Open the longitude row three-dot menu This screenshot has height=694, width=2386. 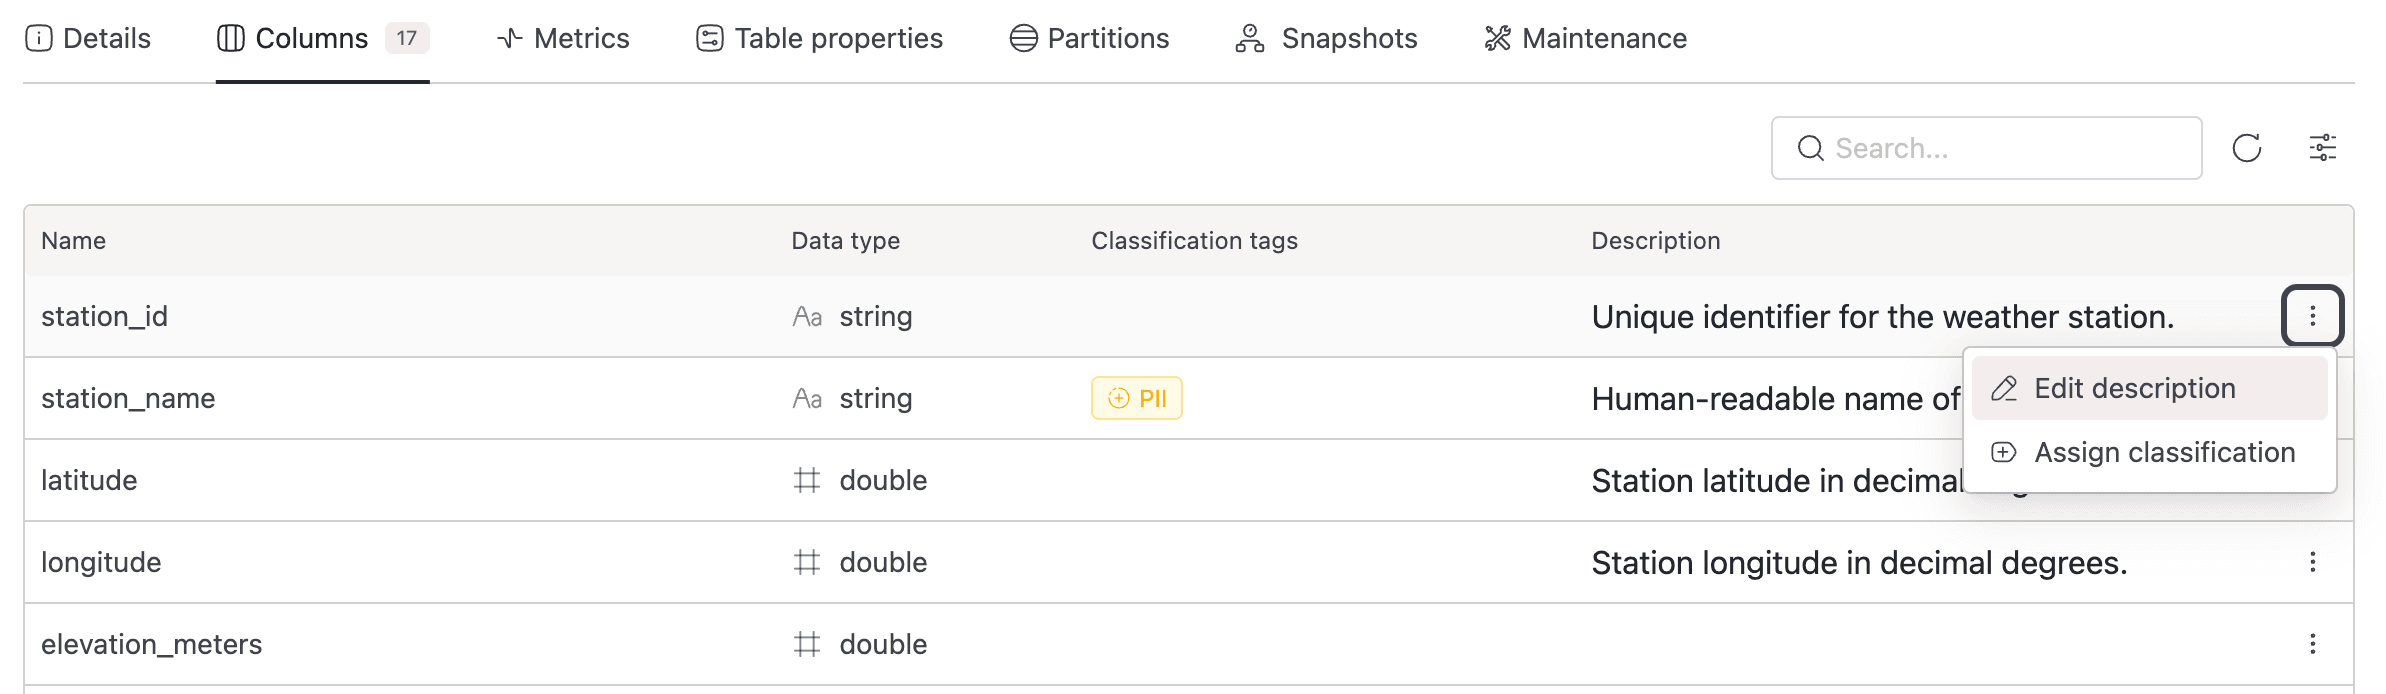click(2312, 562)
